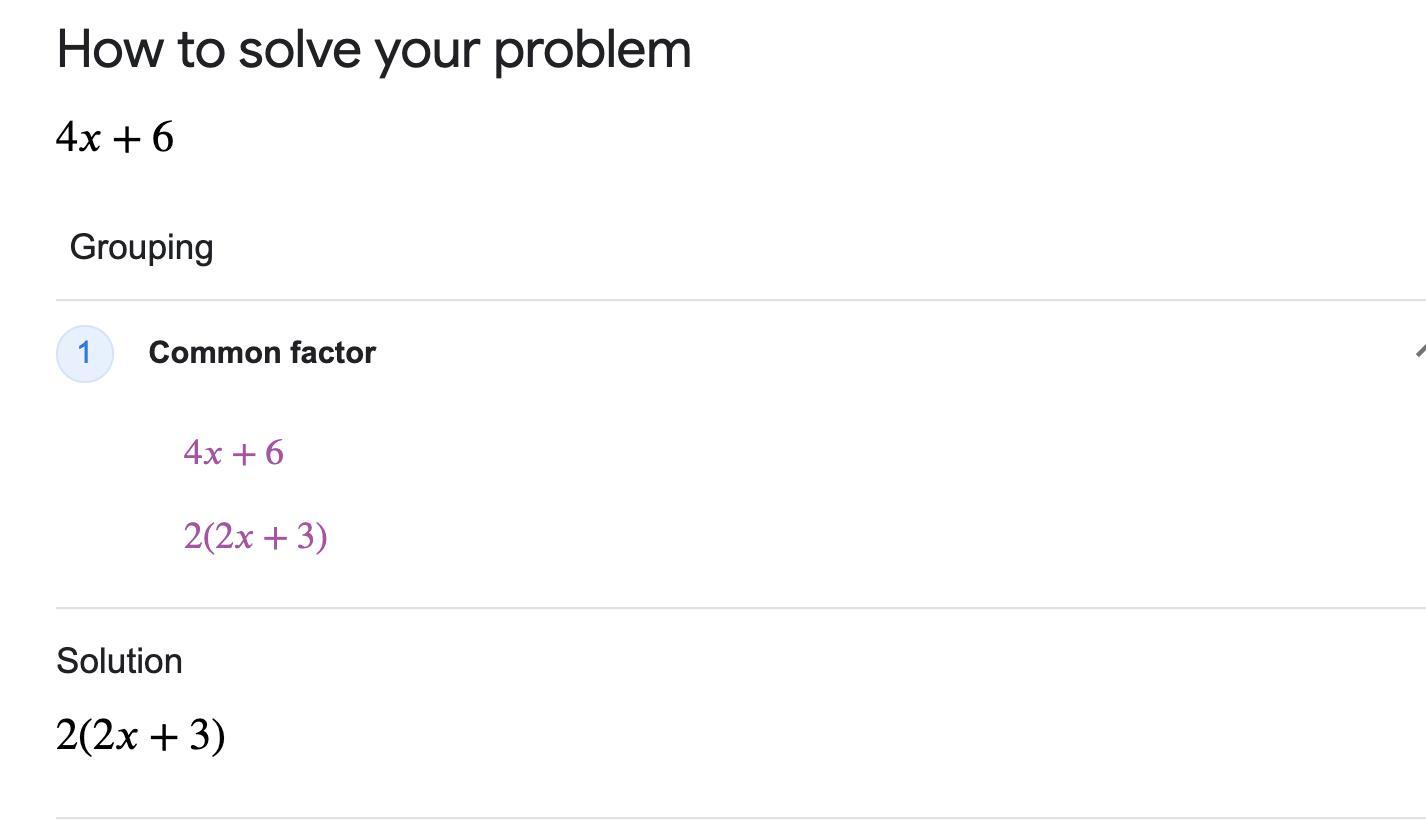Click the Solution heading
This screenshot has height=826, width=1426.
click(x=119, y=661)
